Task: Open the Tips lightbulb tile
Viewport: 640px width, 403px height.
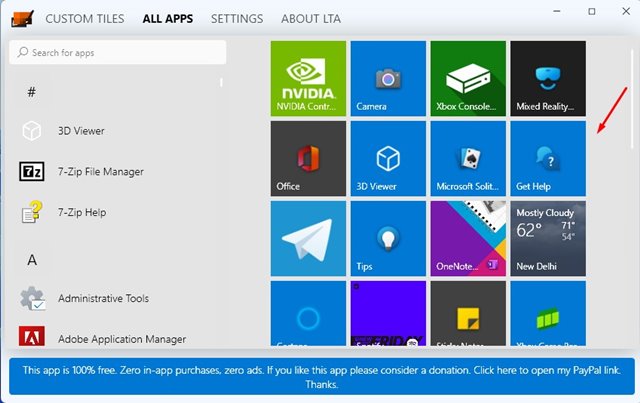Action: tap(388, 238)
